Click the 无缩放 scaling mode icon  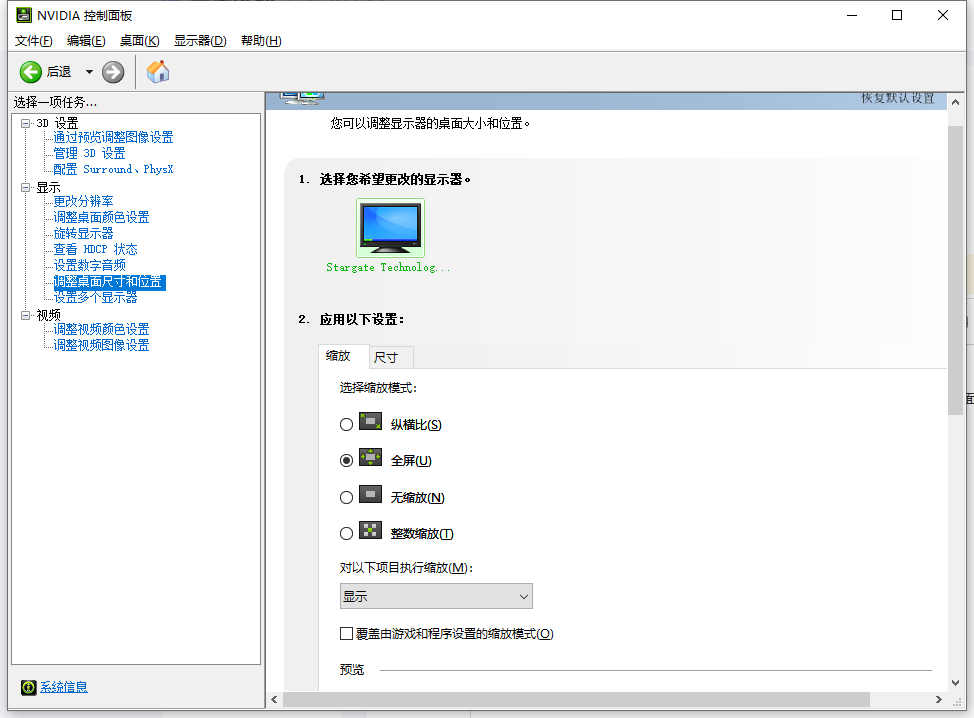coord(370,494)
